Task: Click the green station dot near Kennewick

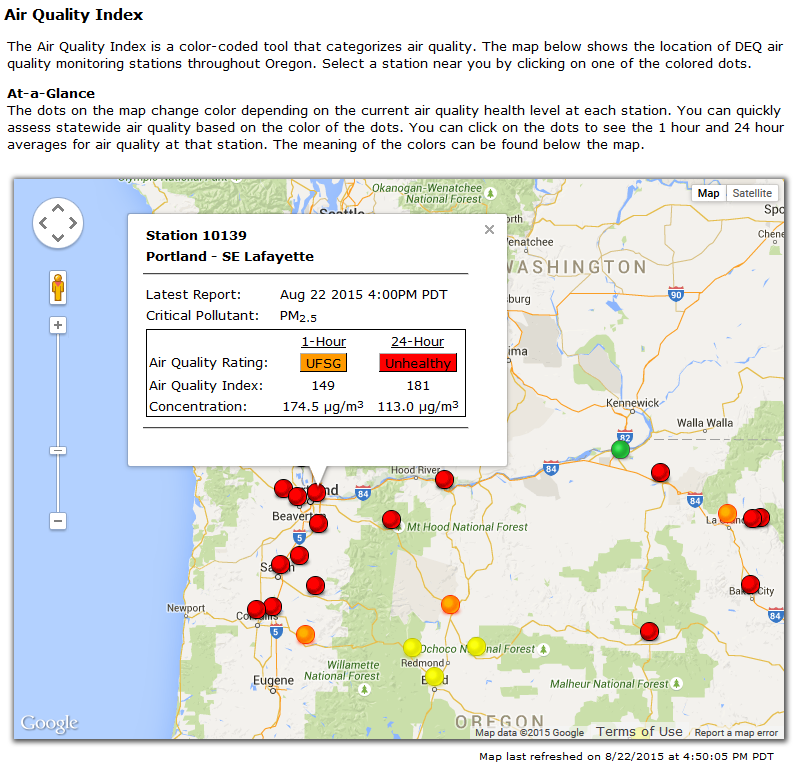Action: 620,449
